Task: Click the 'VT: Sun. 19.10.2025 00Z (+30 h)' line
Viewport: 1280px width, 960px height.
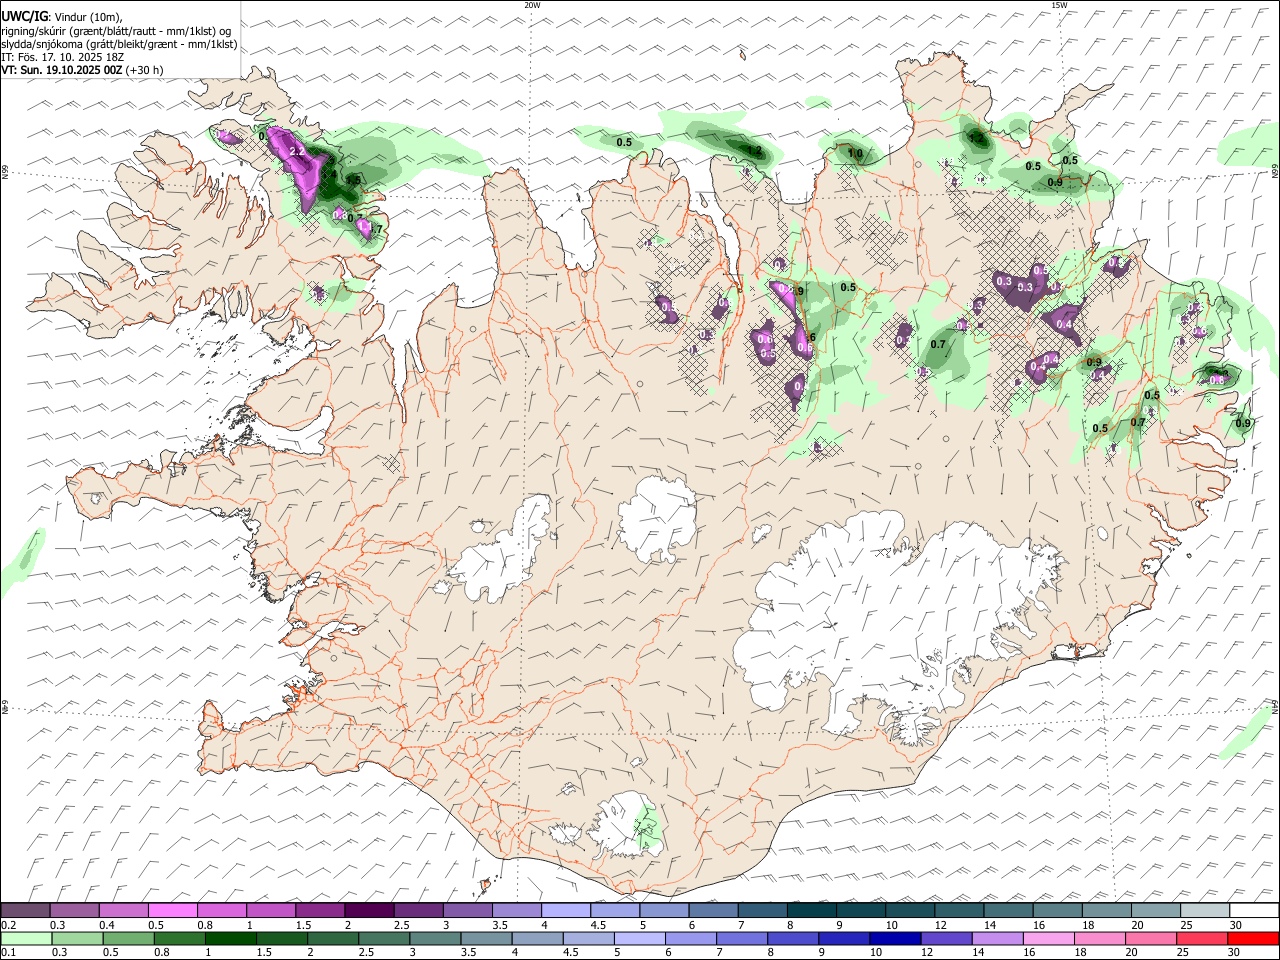Action: coord(82,70)
